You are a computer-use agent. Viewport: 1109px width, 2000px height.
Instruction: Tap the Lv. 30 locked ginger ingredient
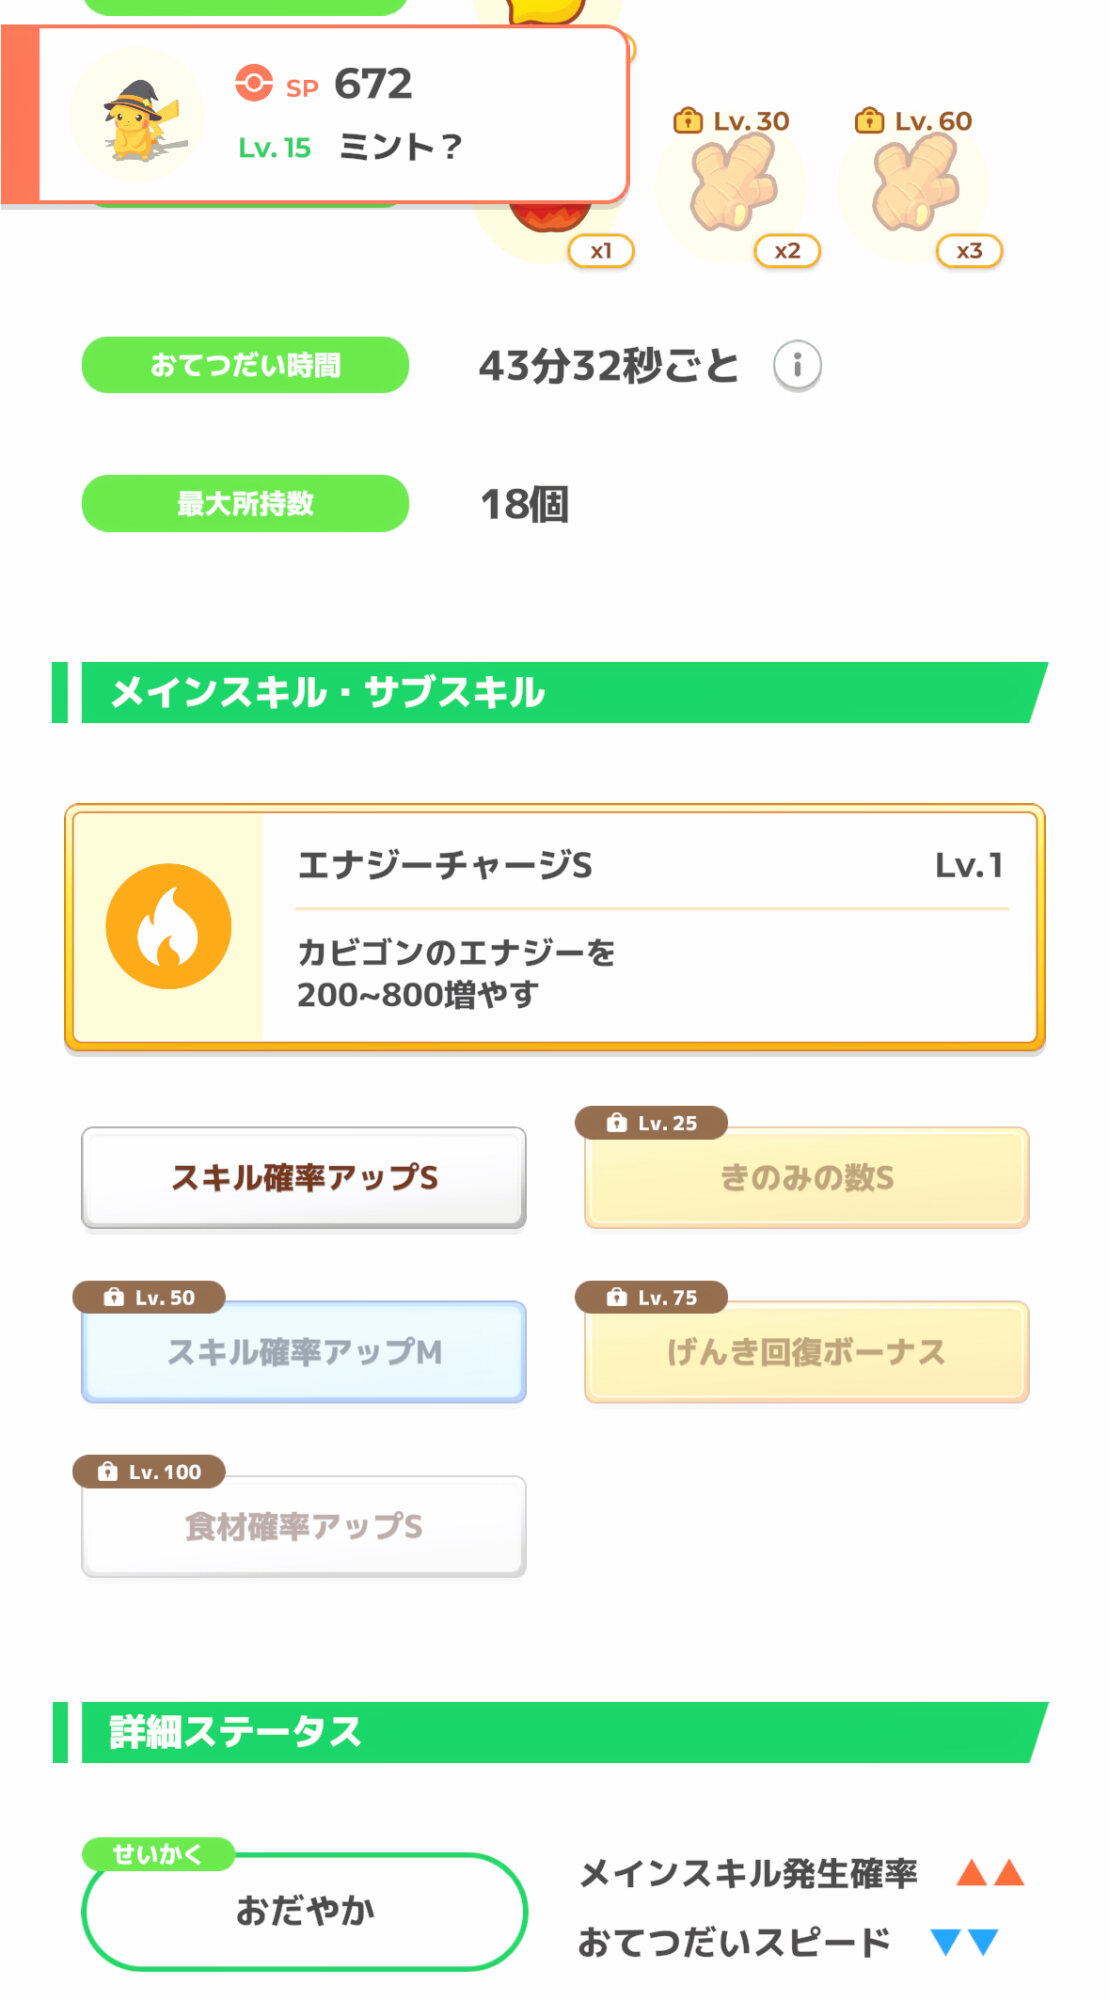733,186
